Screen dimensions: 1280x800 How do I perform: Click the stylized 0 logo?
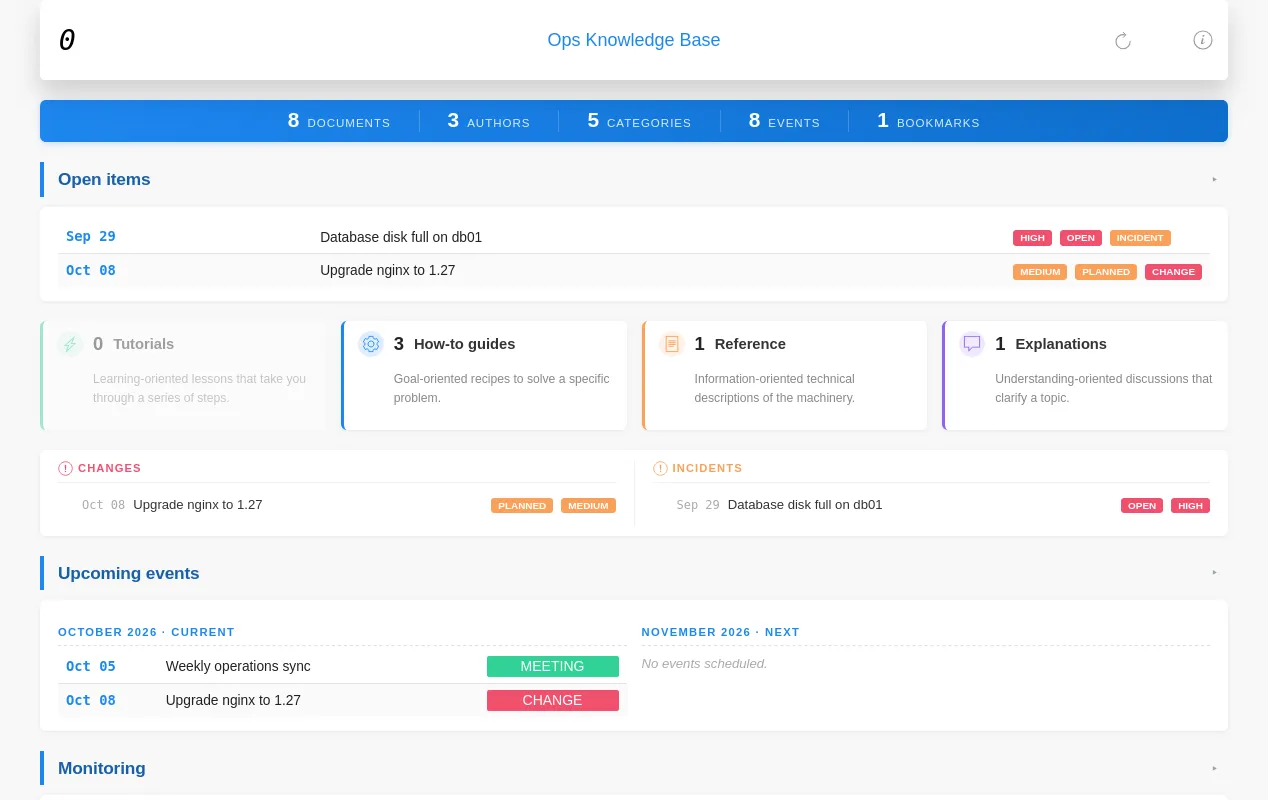tap(66, 40)
